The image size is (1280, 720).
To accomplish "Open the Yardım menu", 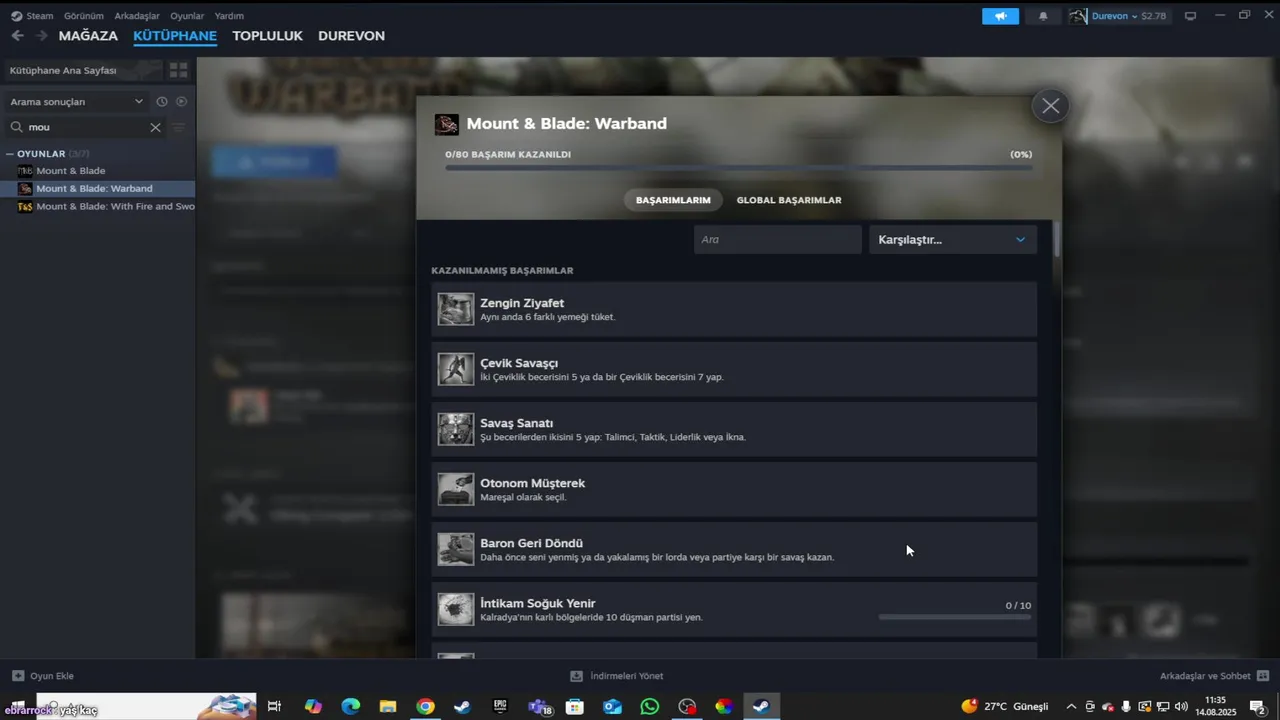I will click(x=229, y=16).
